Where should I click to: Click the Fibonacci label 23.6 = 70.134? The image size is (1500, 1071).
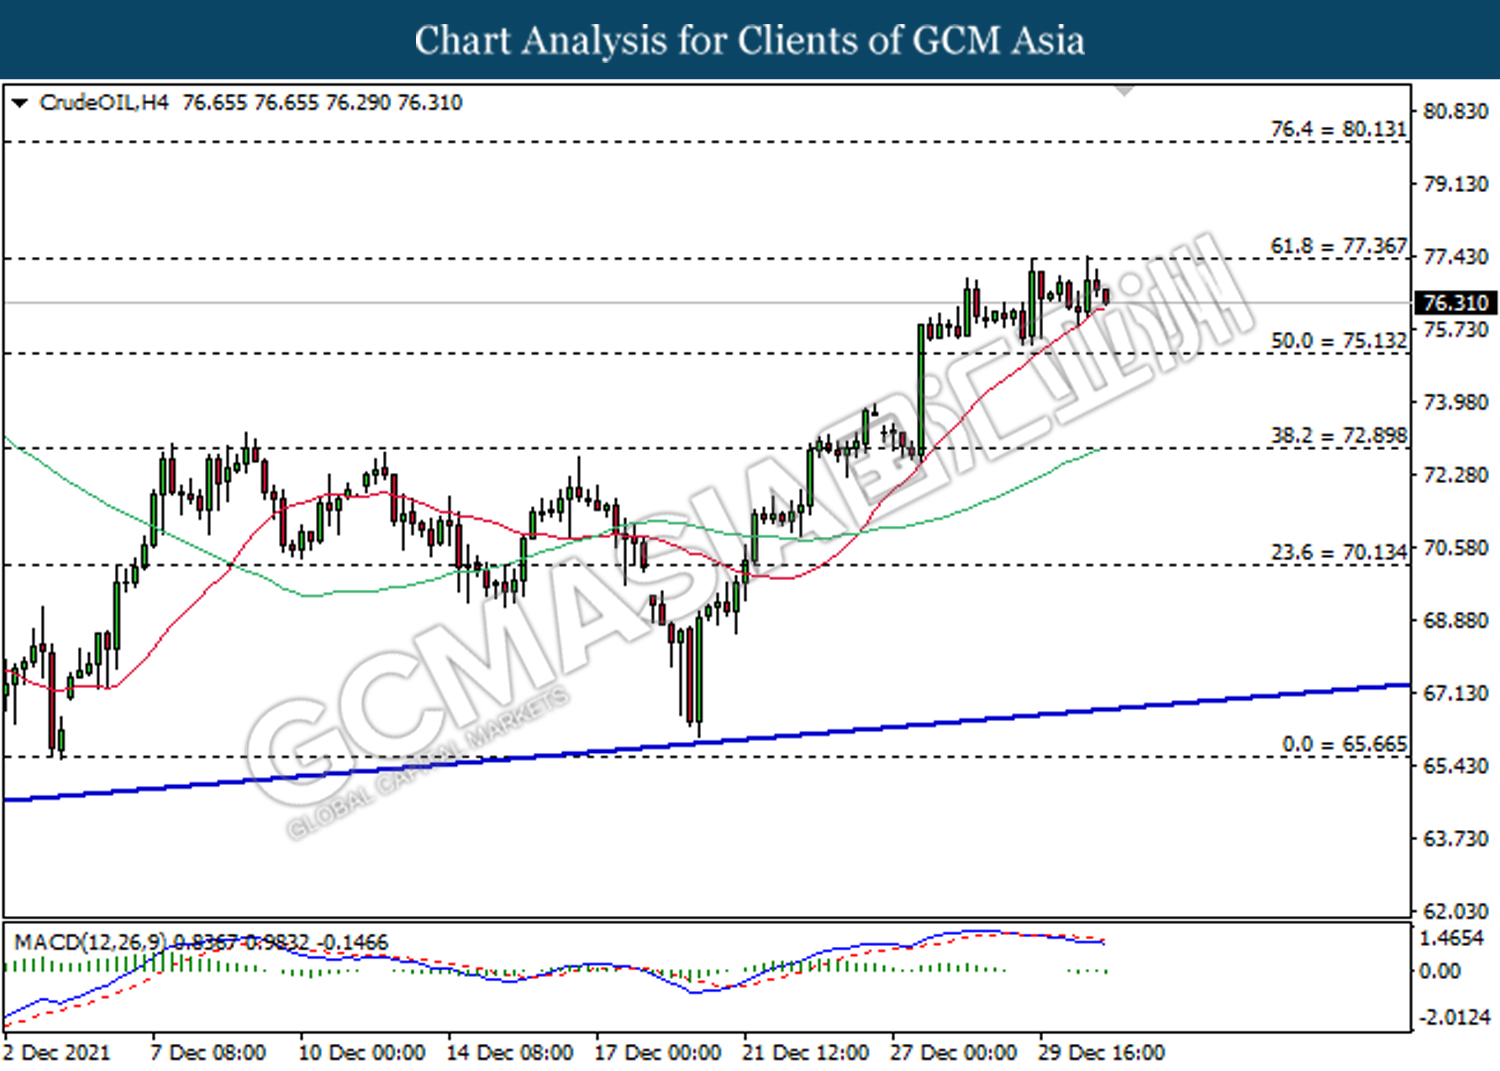click(x=1338, y=553)
